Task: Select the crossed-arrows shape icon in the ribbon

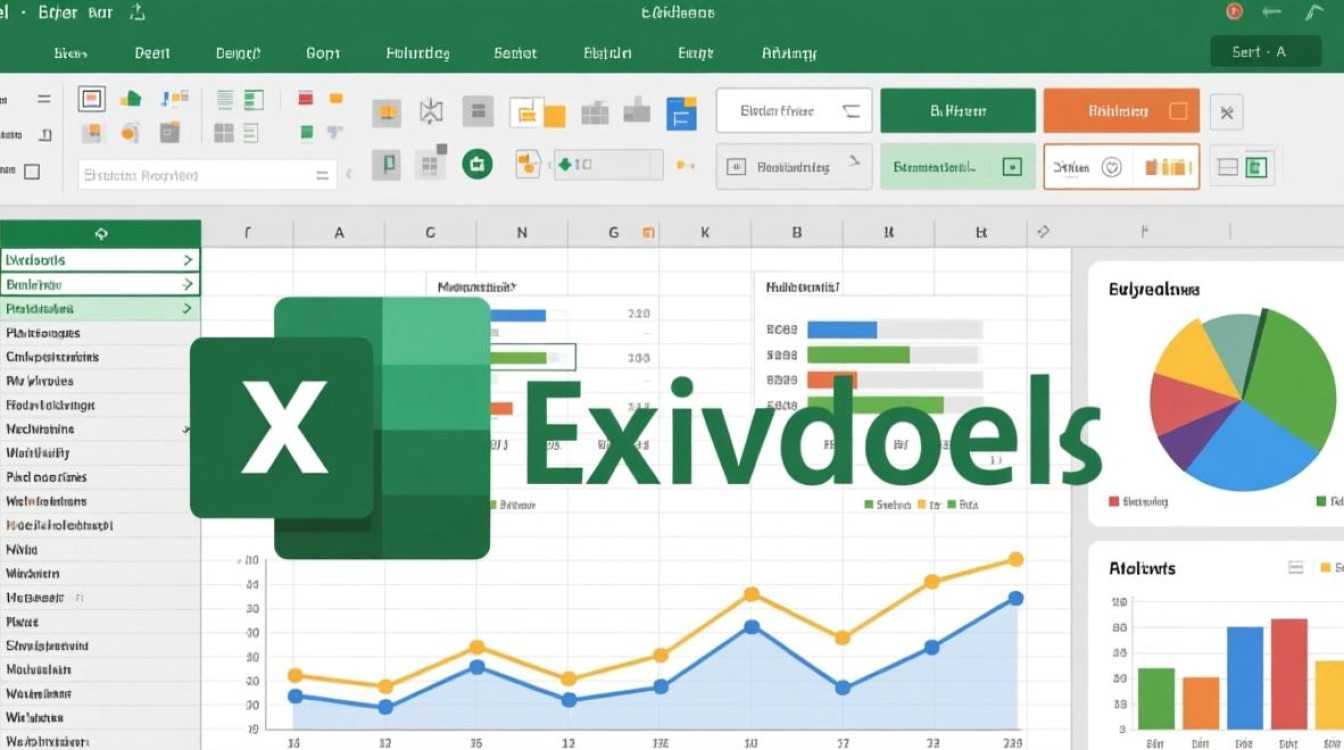Action: coord(430,111)
